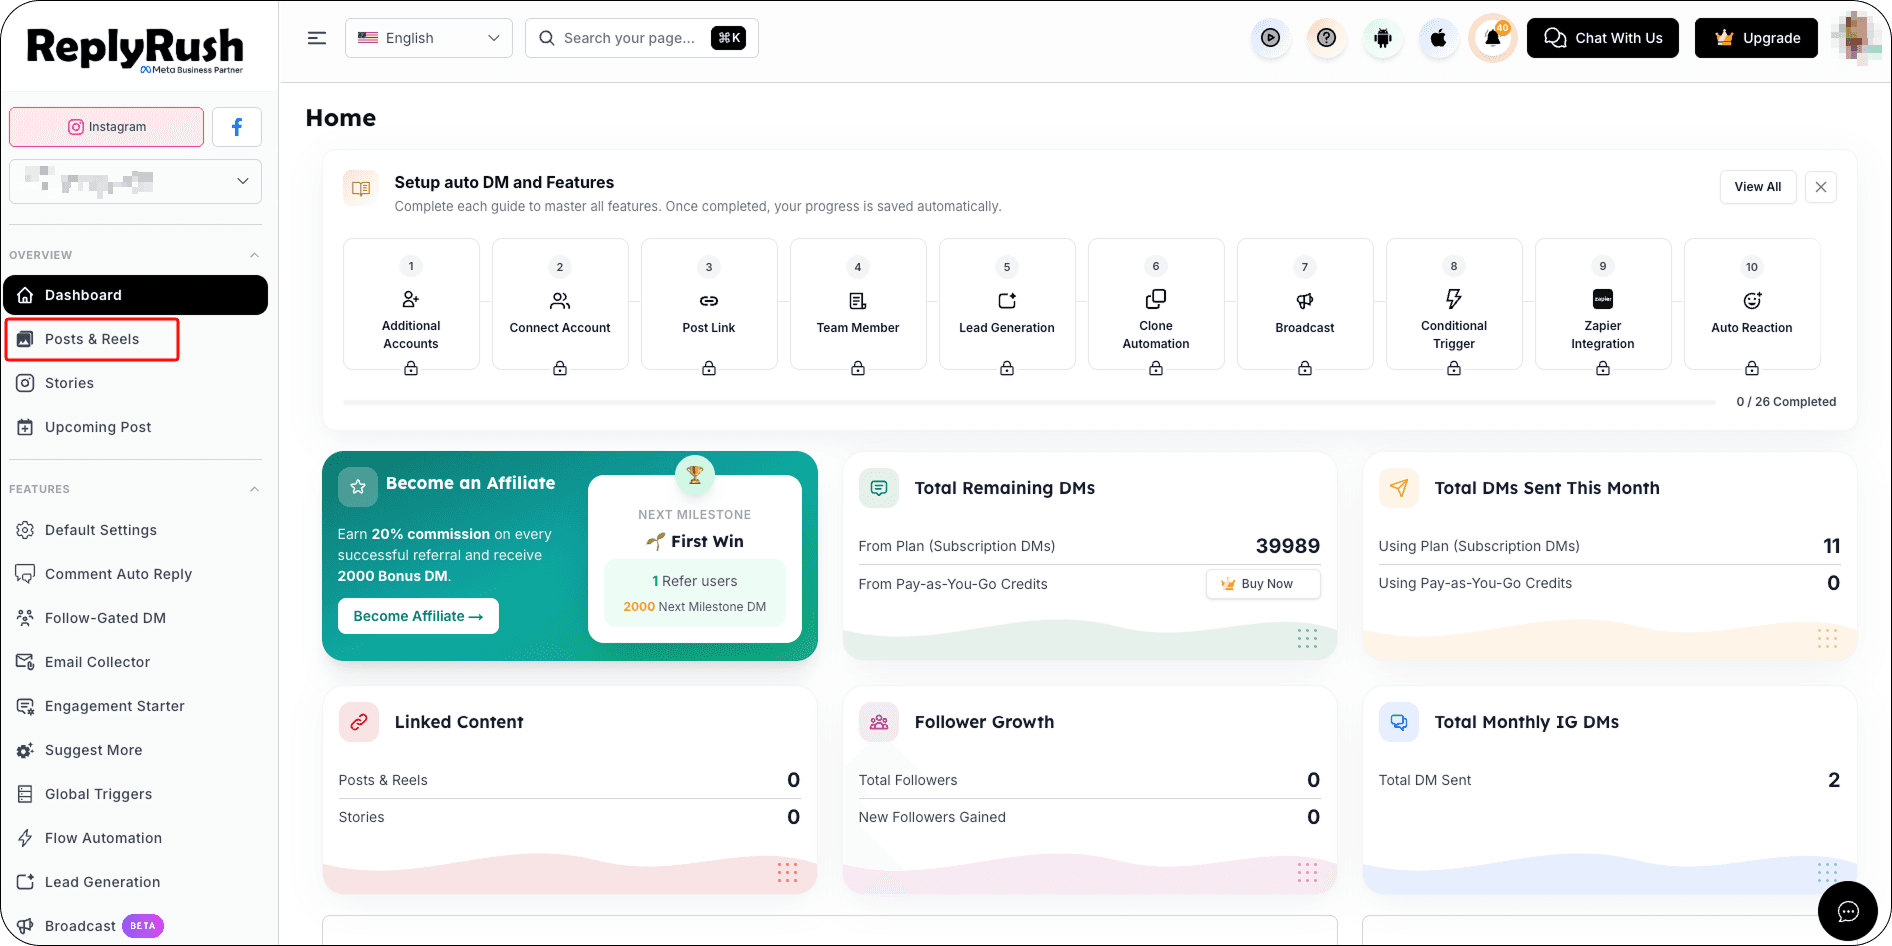
Task: Open the notifications bell icon
Action: (x=1493, y=38)
